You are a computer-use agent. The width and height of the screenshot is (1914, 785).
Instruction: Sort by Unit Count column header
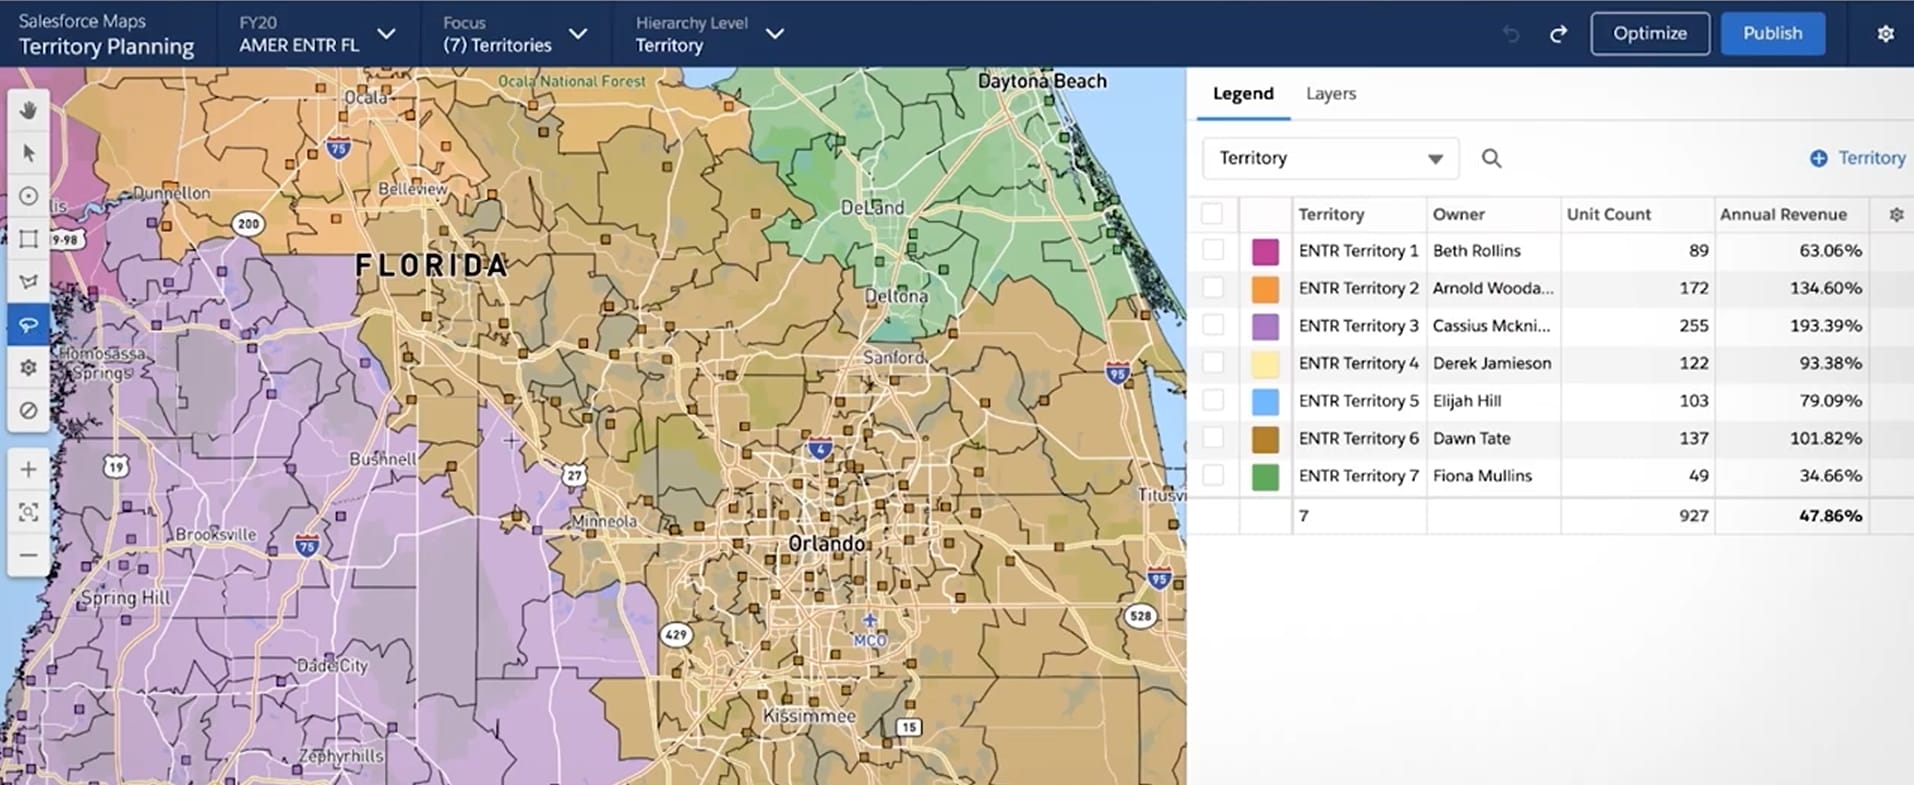point(1608,214)
